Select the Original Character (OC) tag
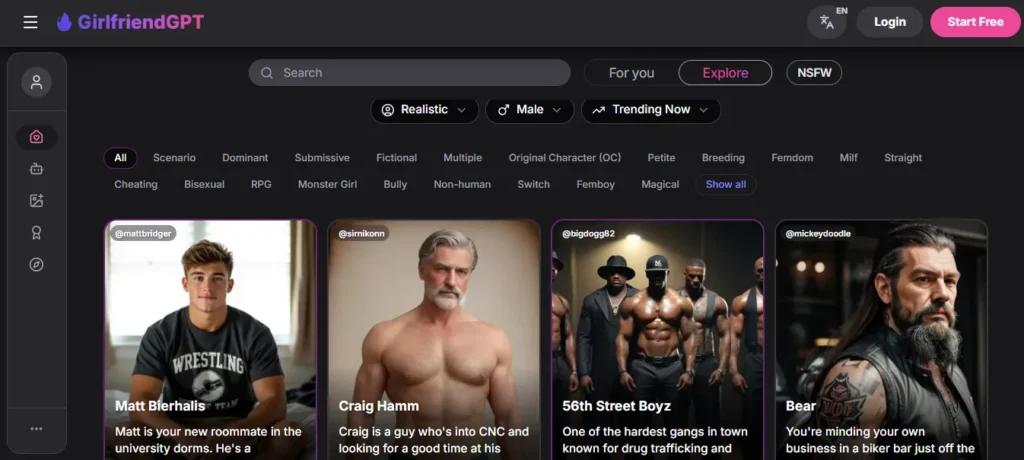This screenshot has height=460, width=1024. coord(565,157)
